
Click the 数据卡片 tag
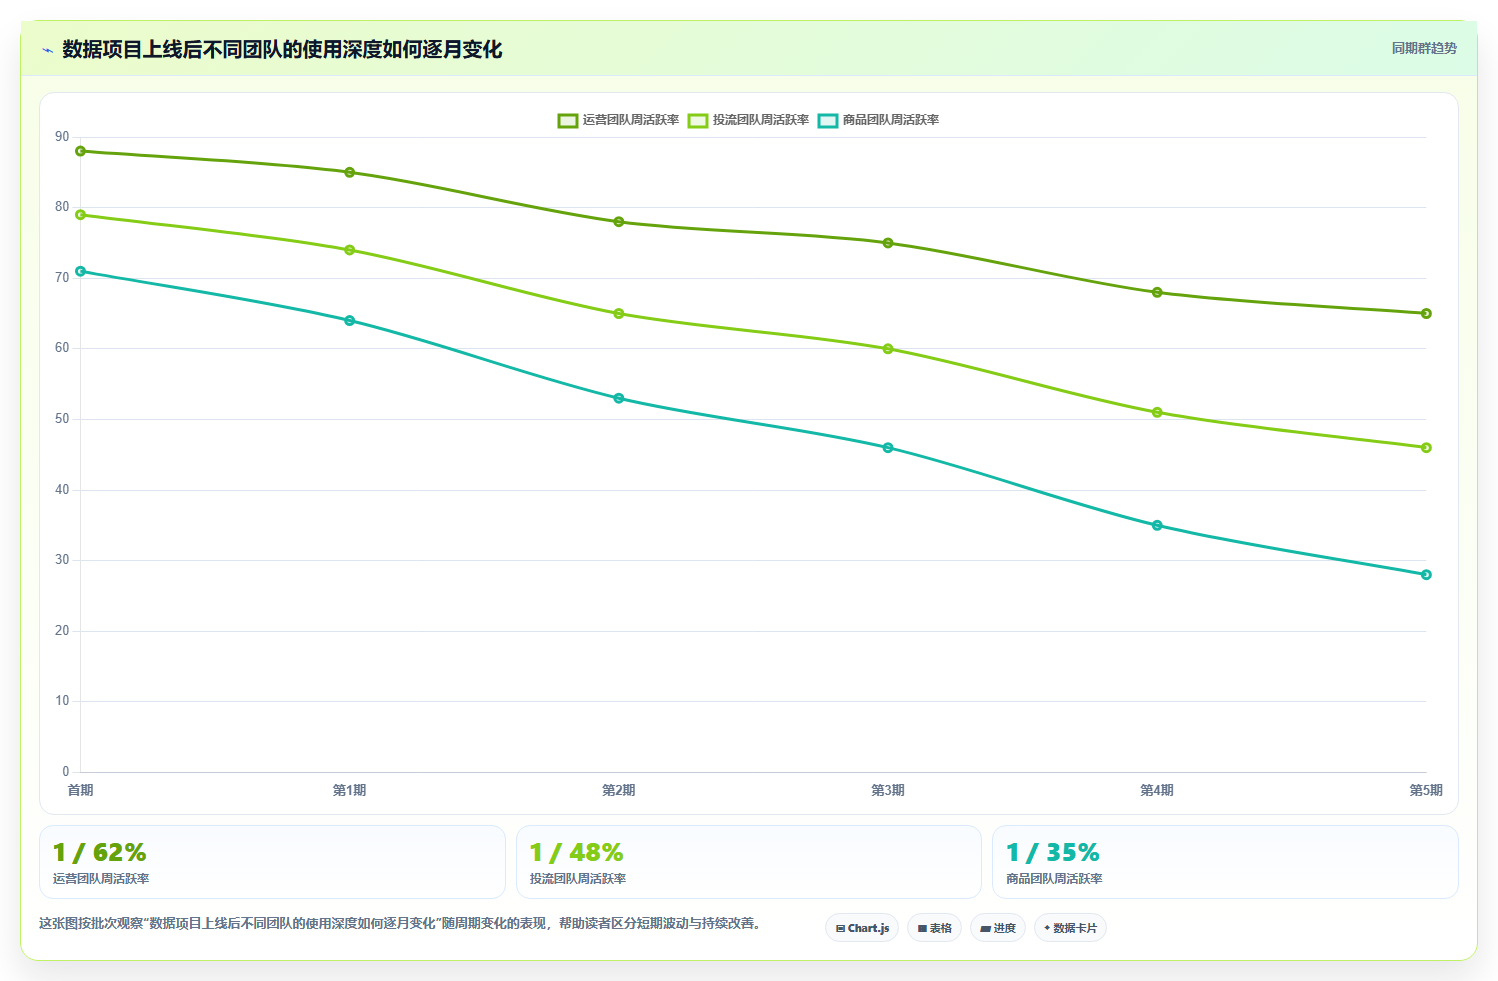pyautogui.click(x=1070, y=928)
